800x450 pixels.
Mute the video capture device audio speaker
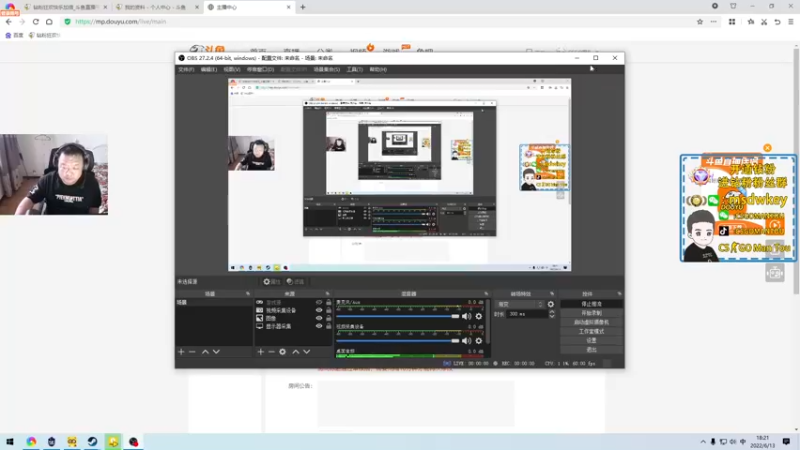(x=466, y=341)
